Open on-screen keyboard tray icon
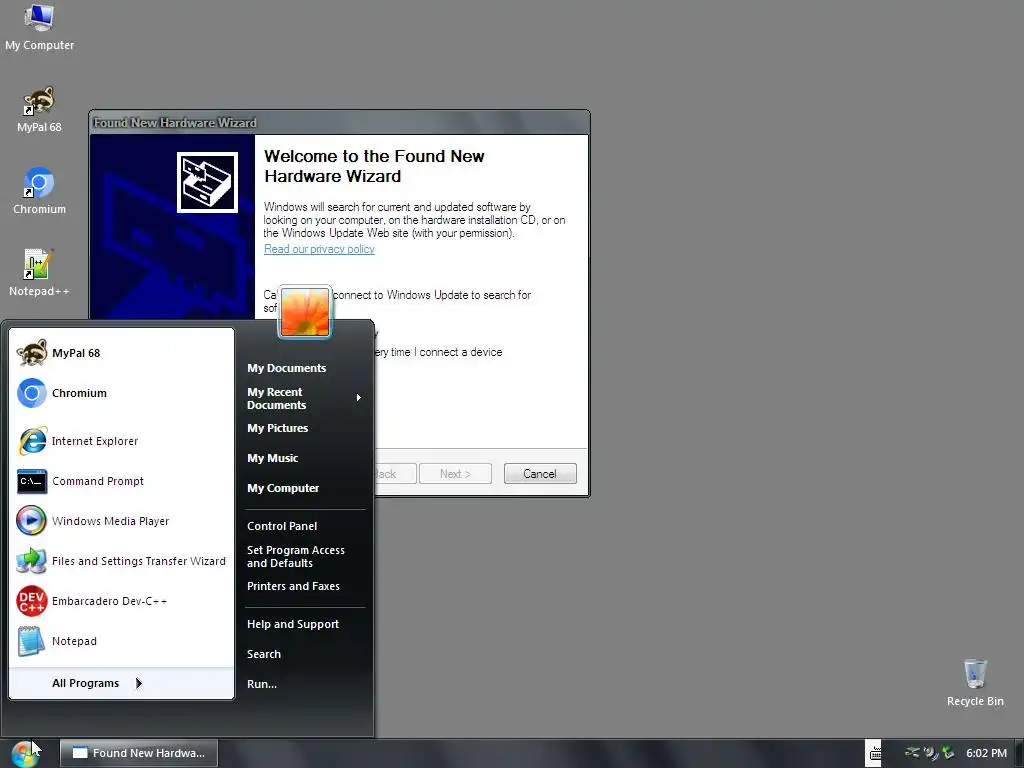 [874, 753]
